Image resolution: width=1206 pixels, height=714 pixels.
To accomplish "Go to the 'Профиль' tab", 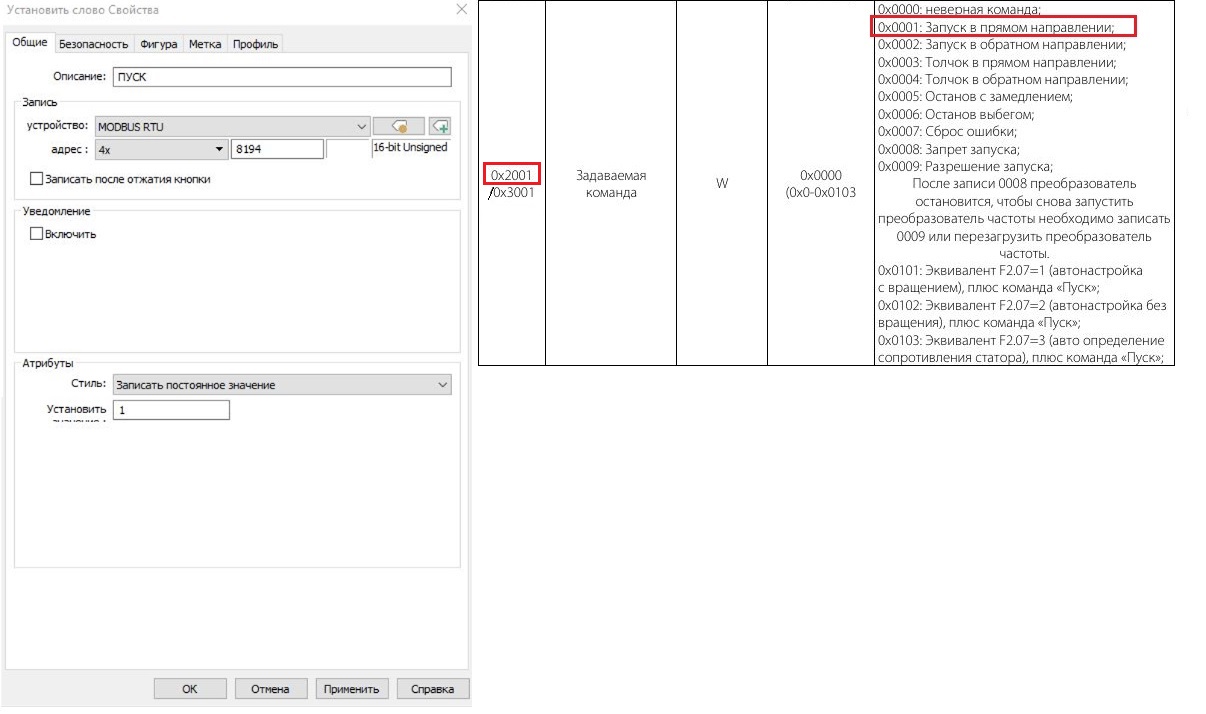I will point(255,44).
